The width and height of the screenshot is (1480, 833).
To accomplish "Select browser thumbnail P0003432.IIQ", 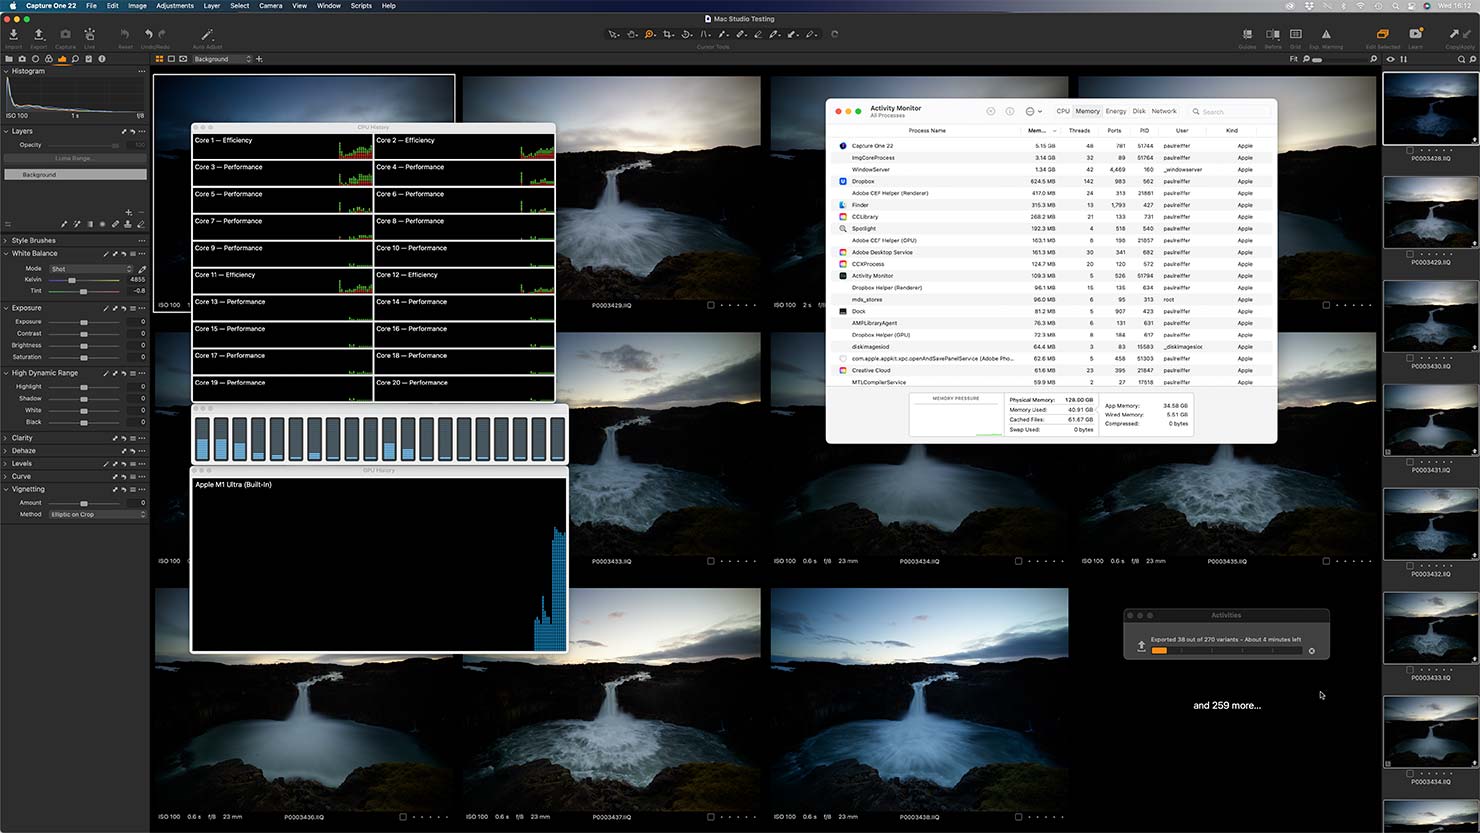I will coord(1430,525).
